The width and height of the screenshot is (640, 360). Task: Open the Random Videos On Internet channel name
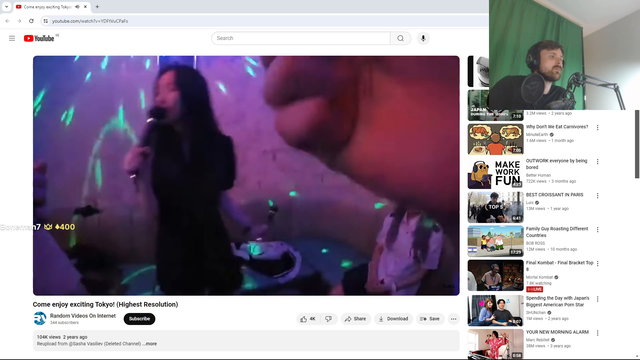(83, 316)
